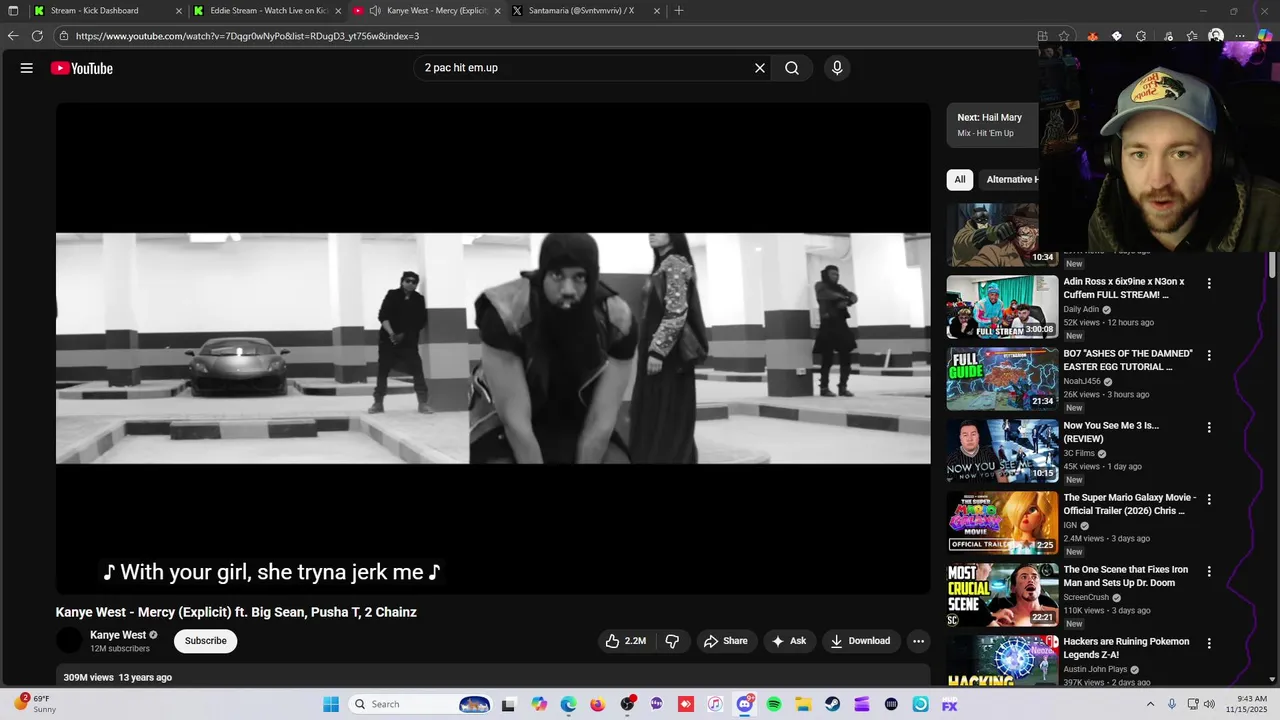The height and width of the screenshot is (720, 1280).
Task: Open a new browser tab
Action: pos(679,10)
